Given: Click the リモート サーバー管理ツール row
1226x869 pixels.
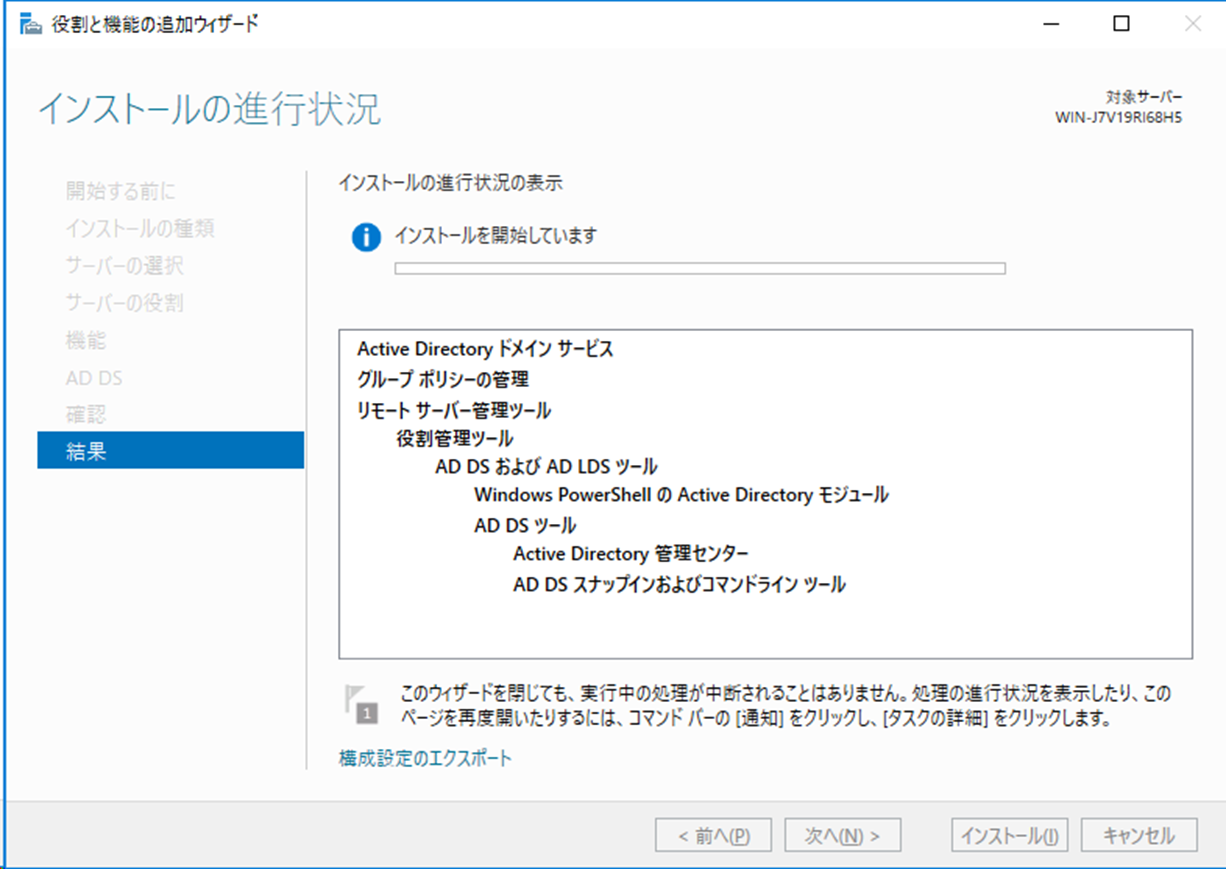Looking at the screenshot, I should tap(454, 410).
